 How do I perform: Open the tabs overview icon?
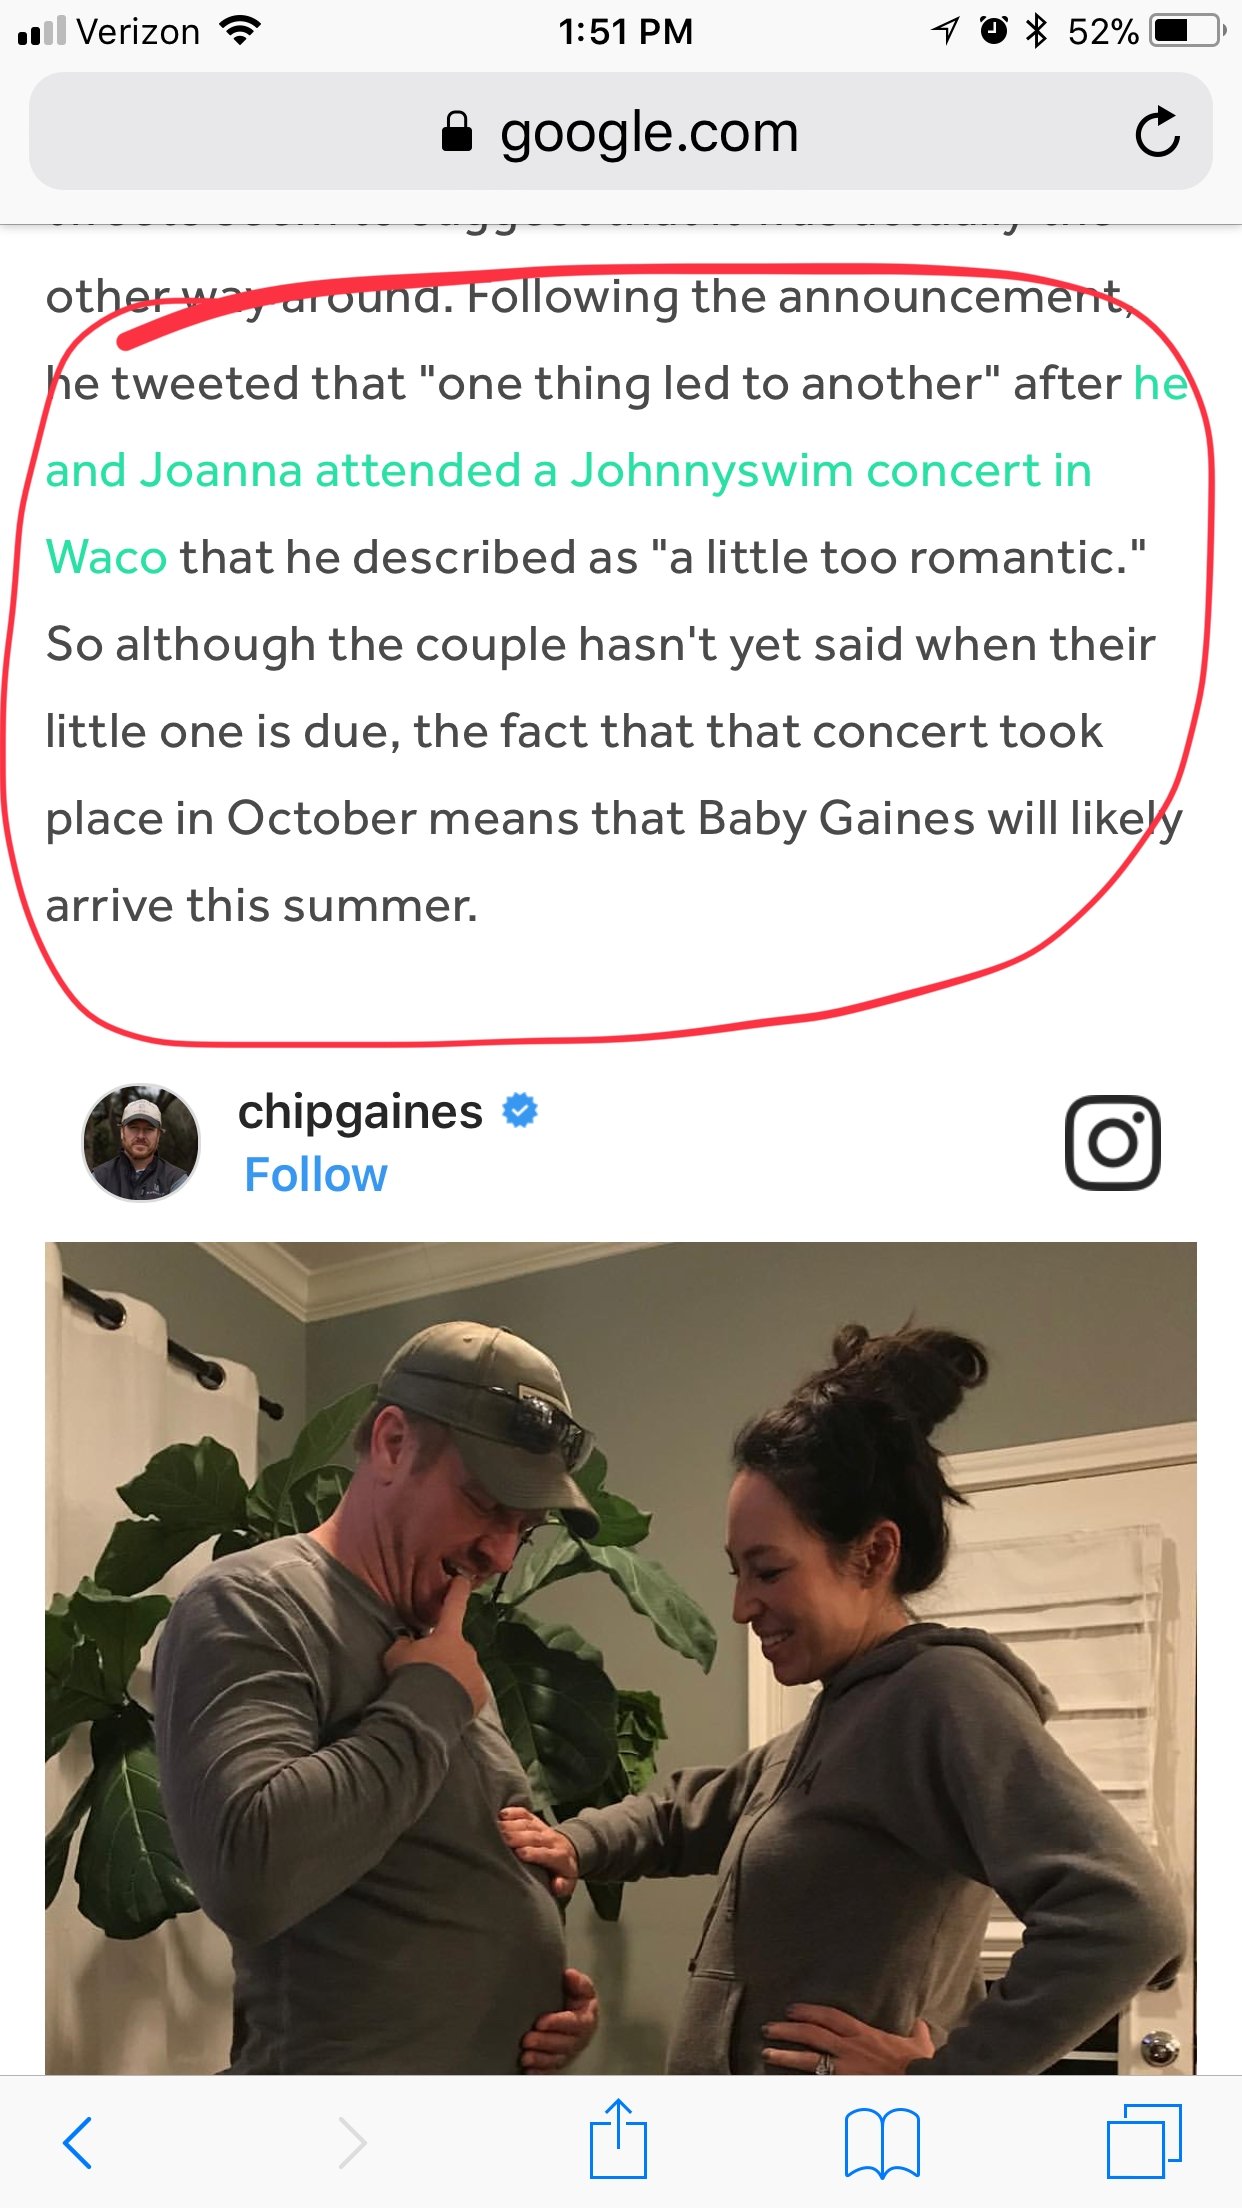click(1144, 2141)
